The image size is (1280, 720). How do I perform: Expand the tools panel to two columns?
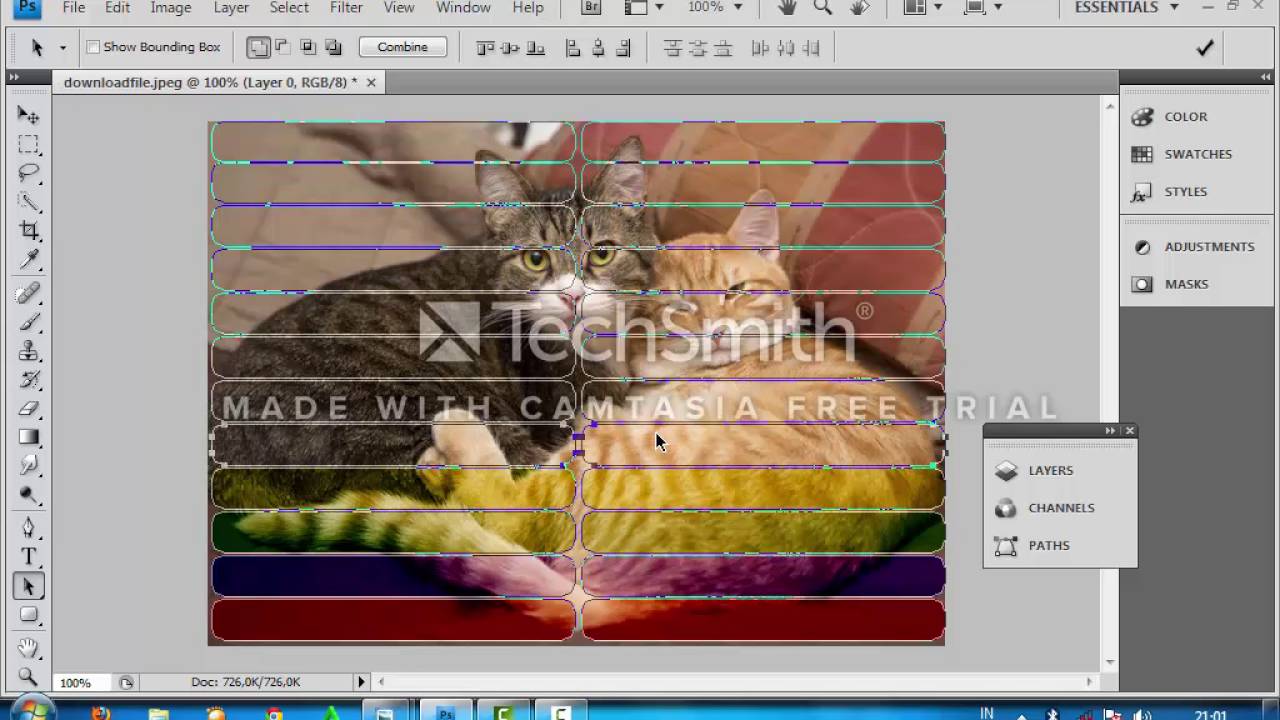[x=14, y=77]
